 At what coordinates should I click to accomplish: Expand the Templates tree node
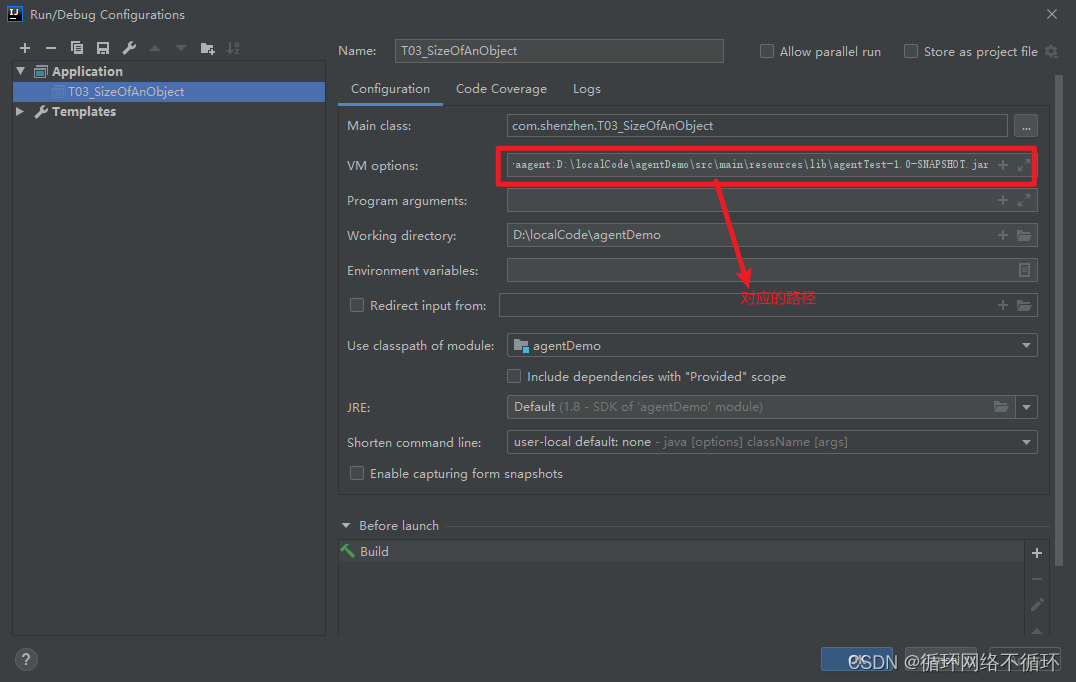[x=20, y=111]
